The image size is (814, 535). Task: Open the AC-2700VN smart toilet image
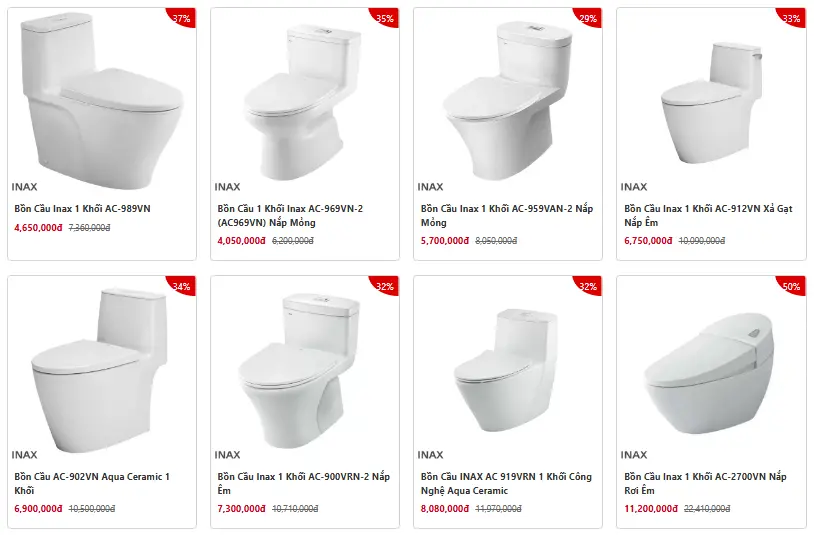click(x=711, y=360)
